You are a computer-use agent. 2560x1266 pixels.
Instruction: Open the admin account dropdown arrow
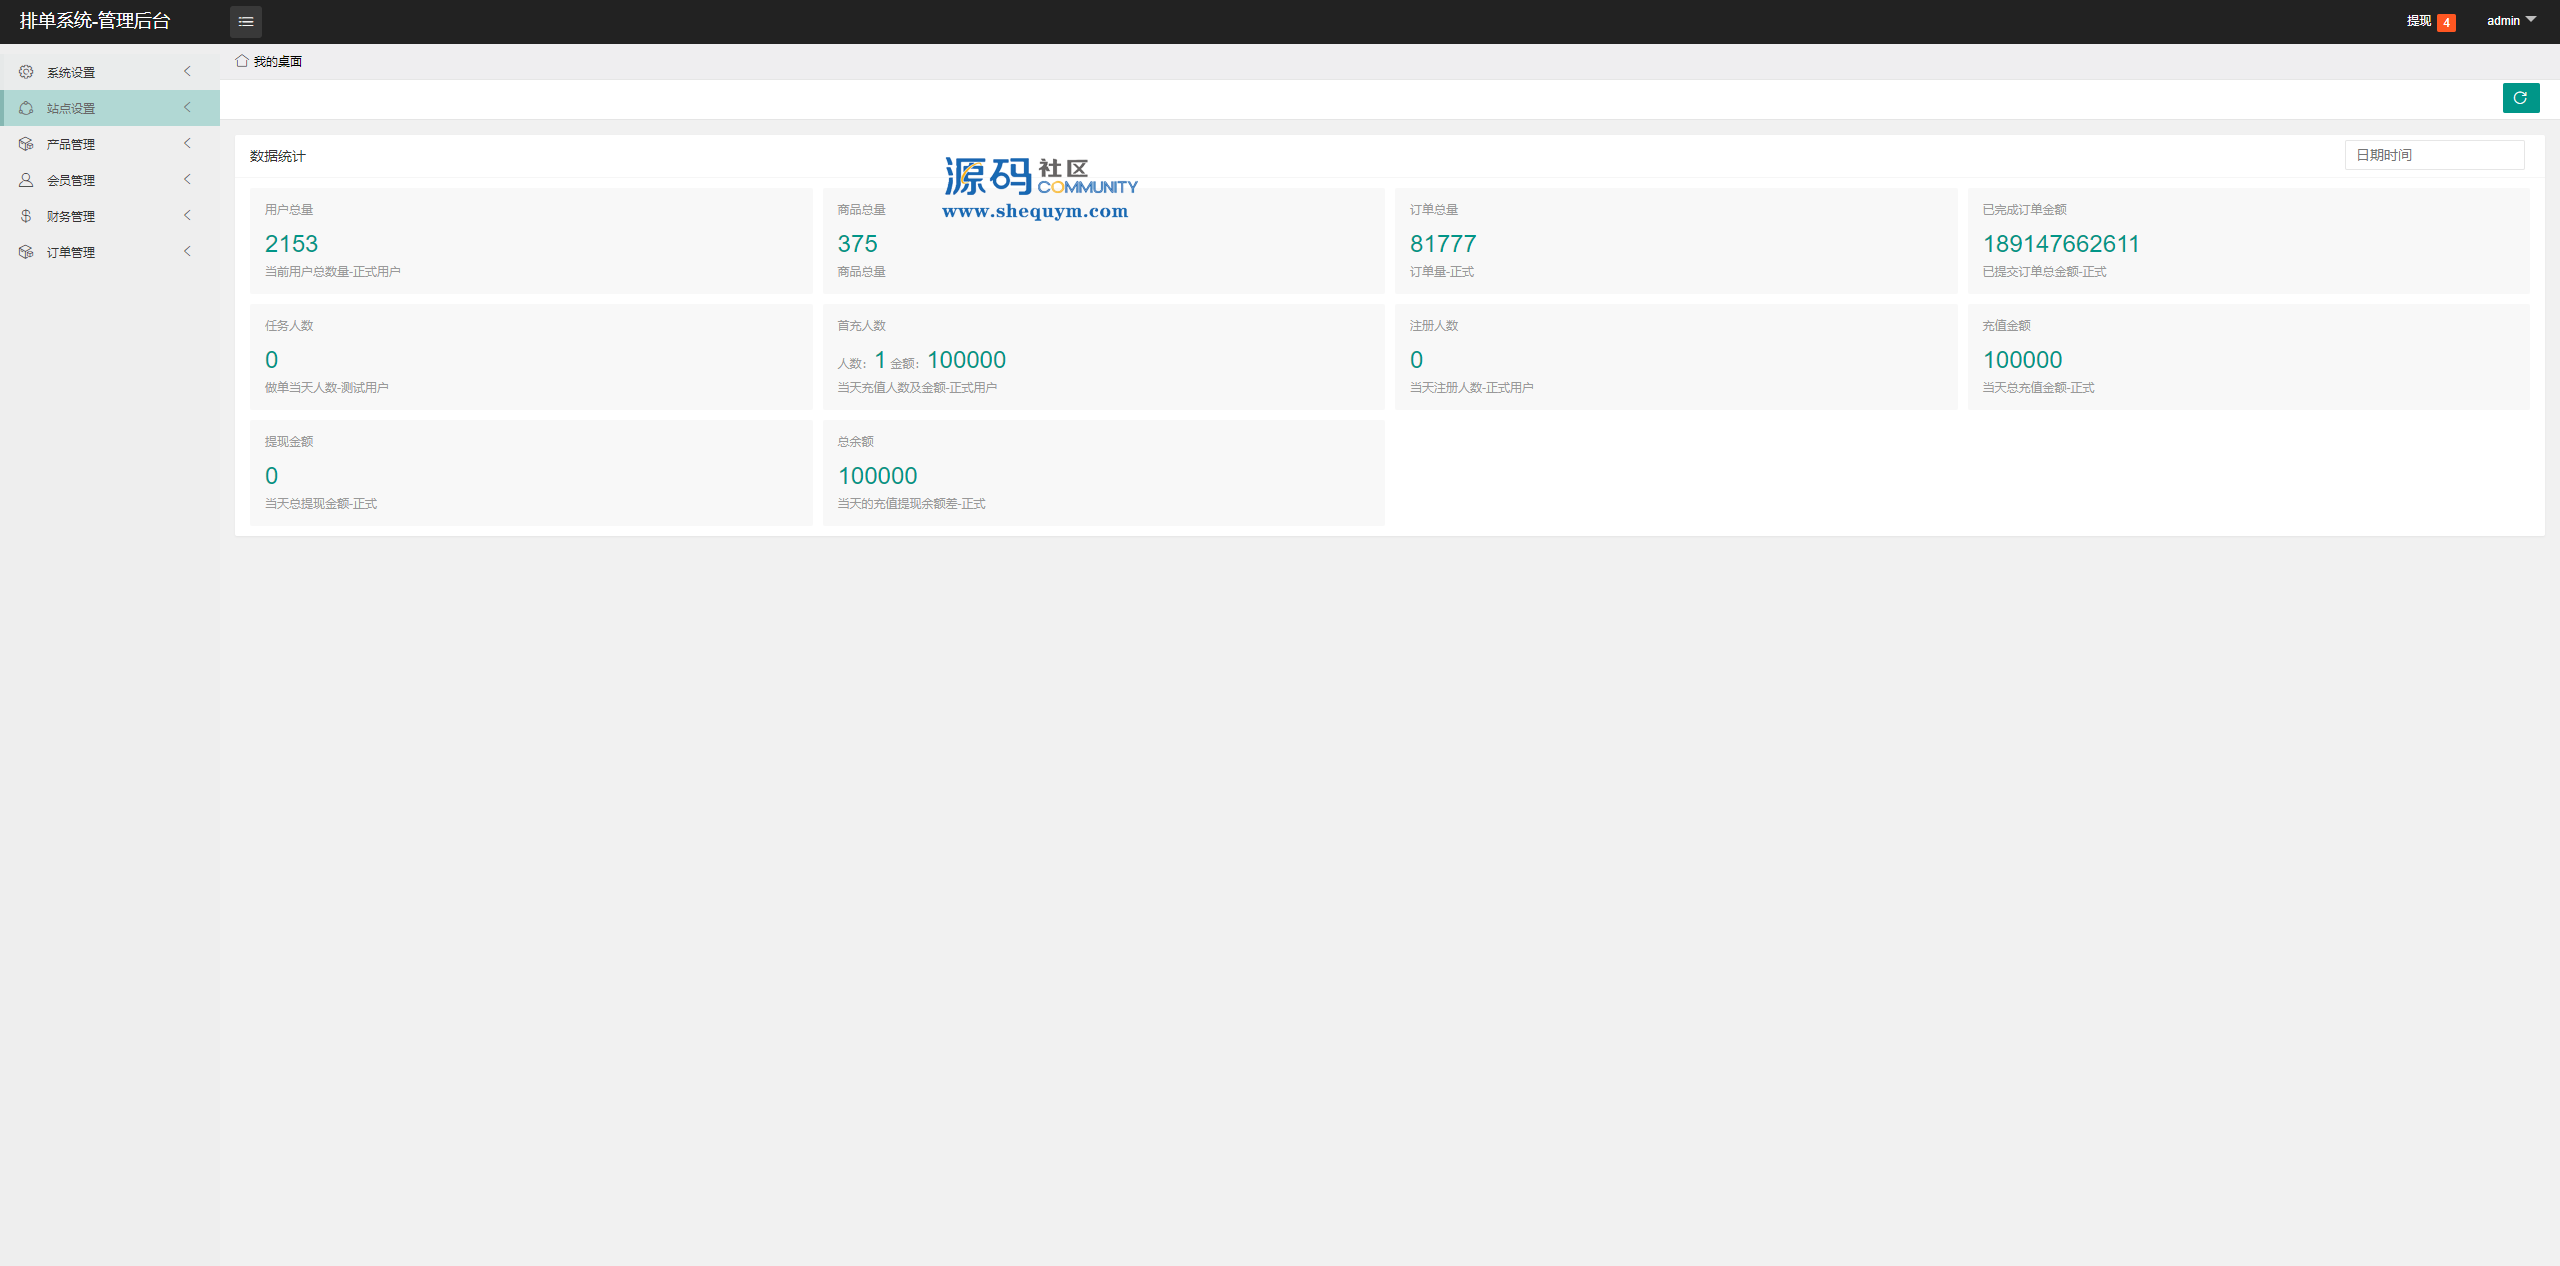(x=2531, y=19)
